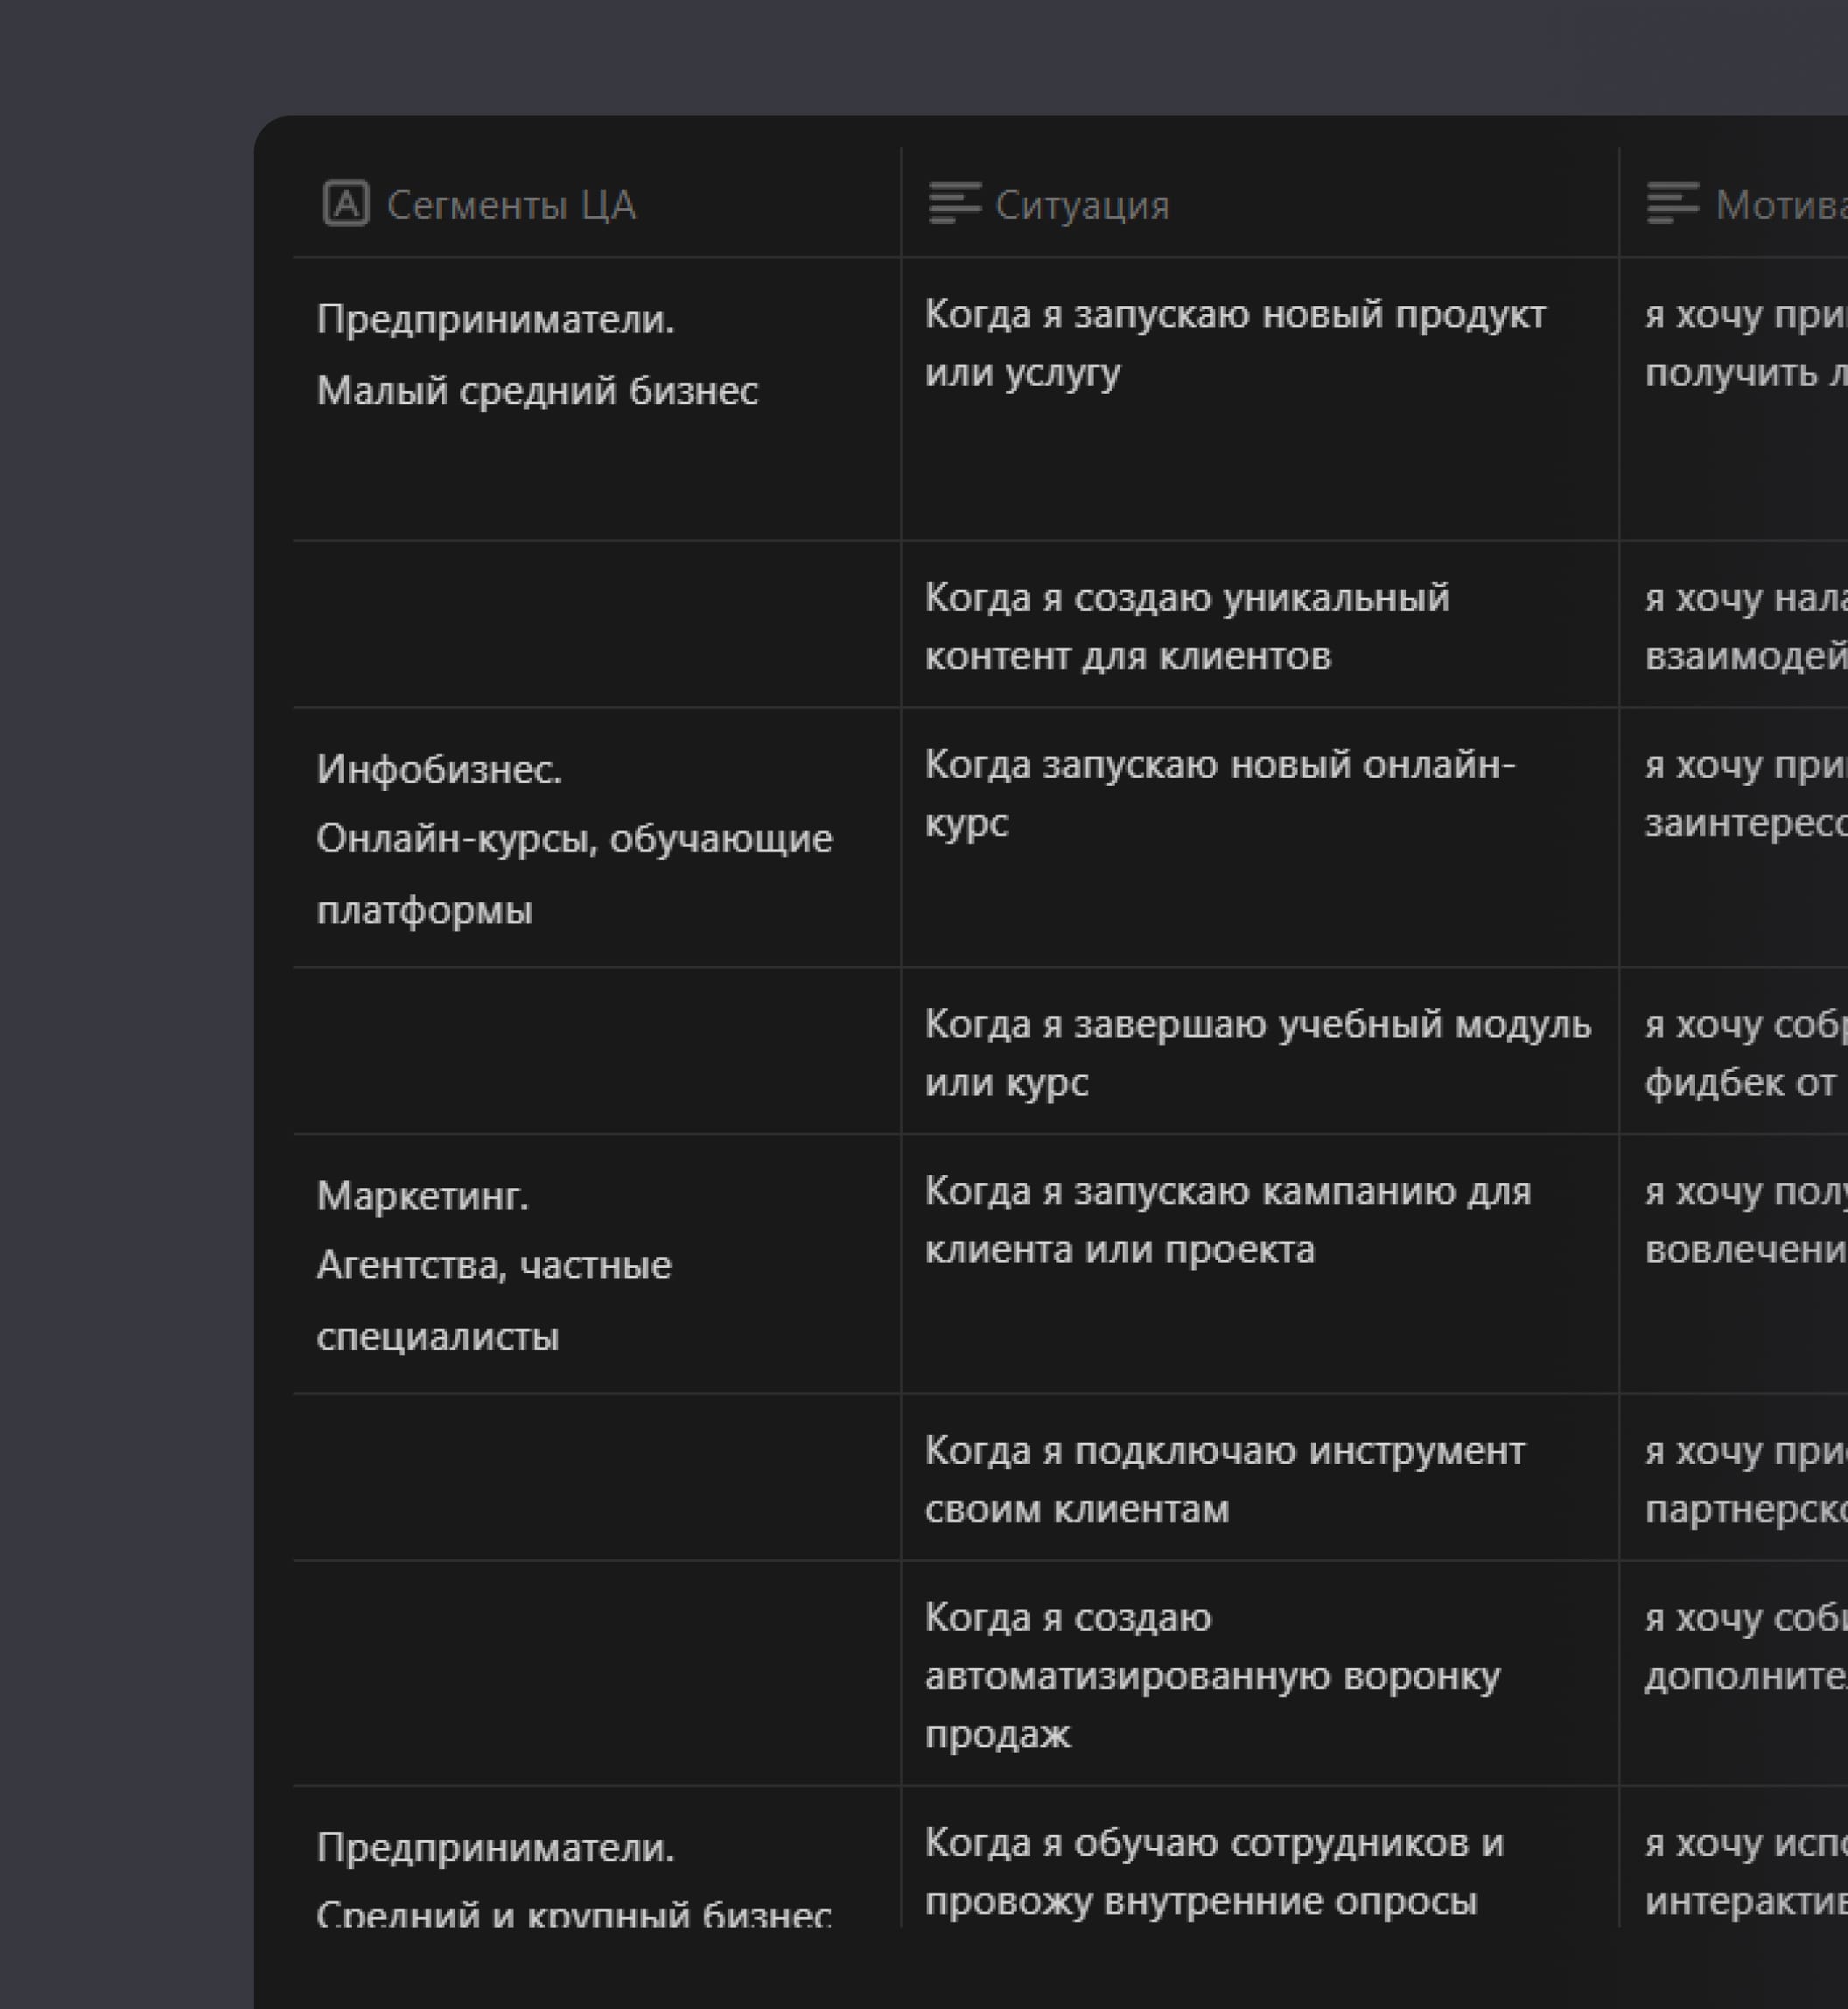
Task: Select the 'Инфобизнес. Онлайн-курсы' segment cell
Action: (x=573, y=840)
